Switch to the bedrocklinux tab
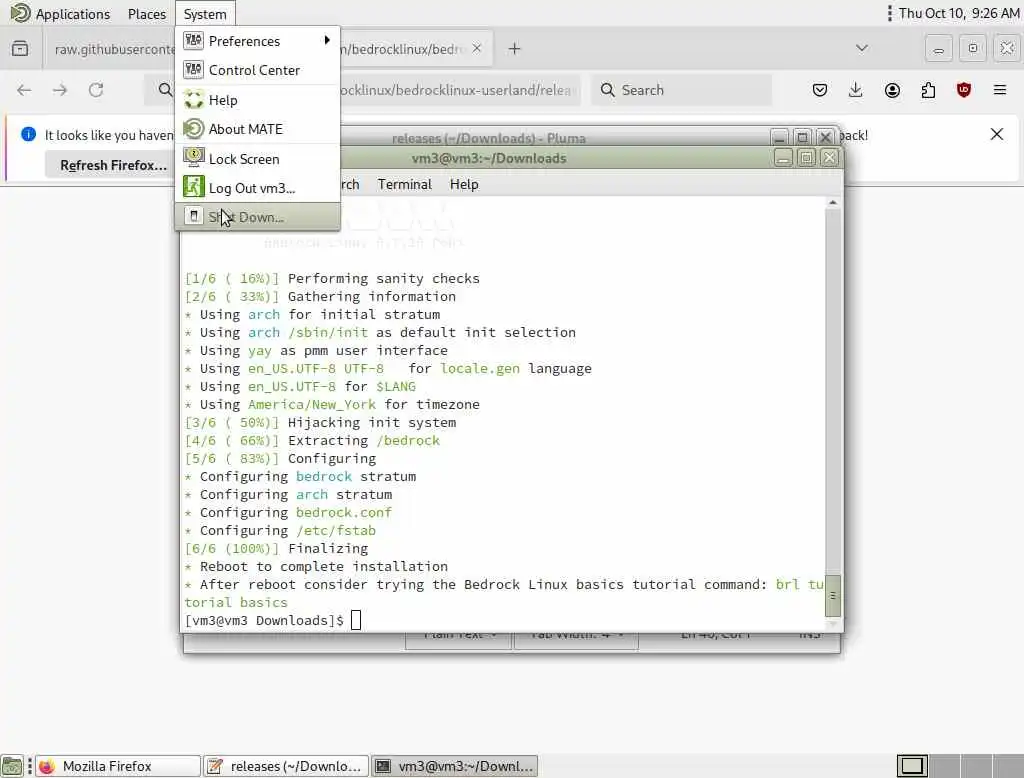The width and height of the screenshot is (1024, 778). [x=405, y=49]
